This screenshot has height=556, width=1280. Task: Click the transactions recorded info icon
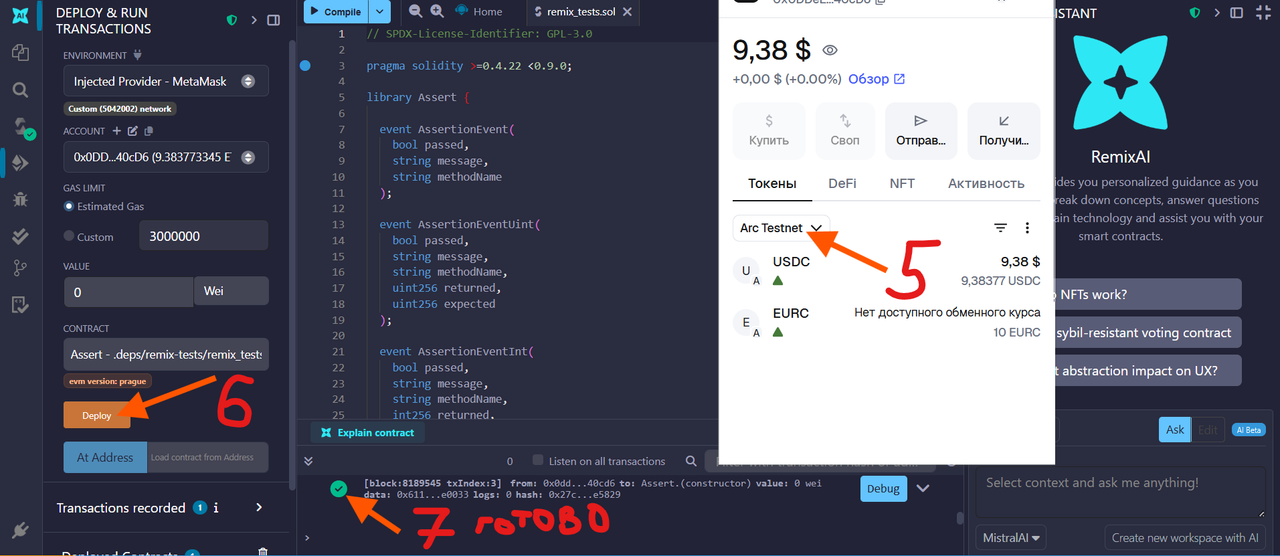point(216,508)
